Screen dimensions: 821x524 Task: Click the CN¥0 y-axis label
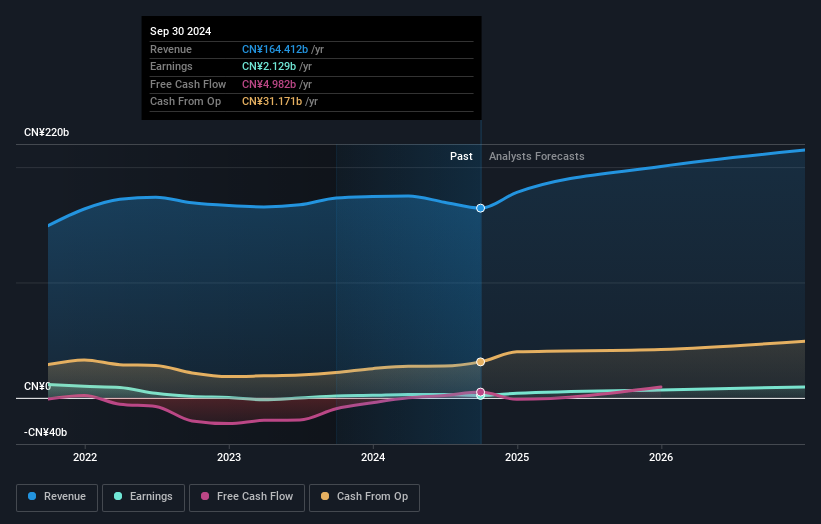(37, 386)
